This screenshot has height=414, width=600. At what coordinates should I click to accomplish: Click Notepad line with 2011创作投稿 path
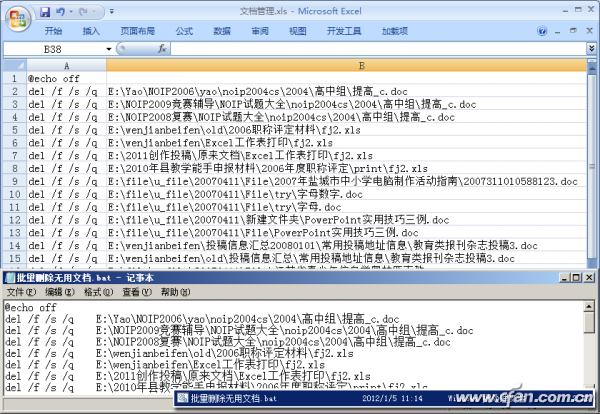[x=188, y=376]
